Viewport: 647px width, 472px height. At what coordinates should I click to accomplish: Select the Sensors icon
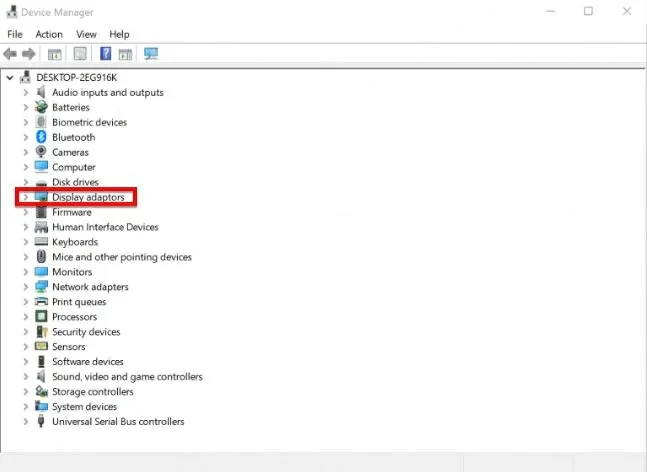41,347
